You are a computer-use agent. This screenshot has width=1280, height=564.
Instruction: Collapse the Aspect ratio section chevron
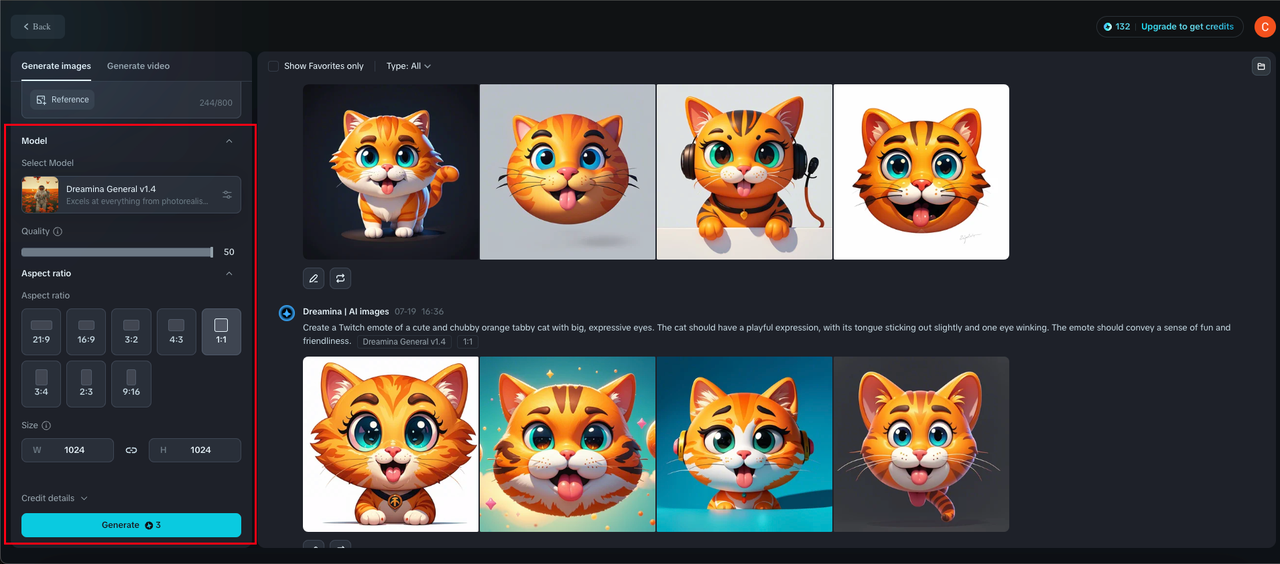coord(229,273)
